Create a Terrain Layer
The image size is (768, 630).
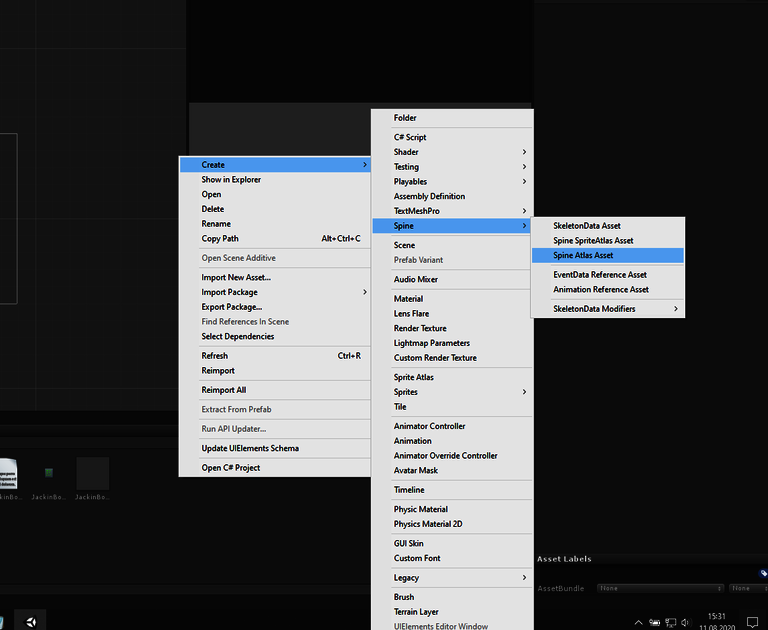[452, 612]
